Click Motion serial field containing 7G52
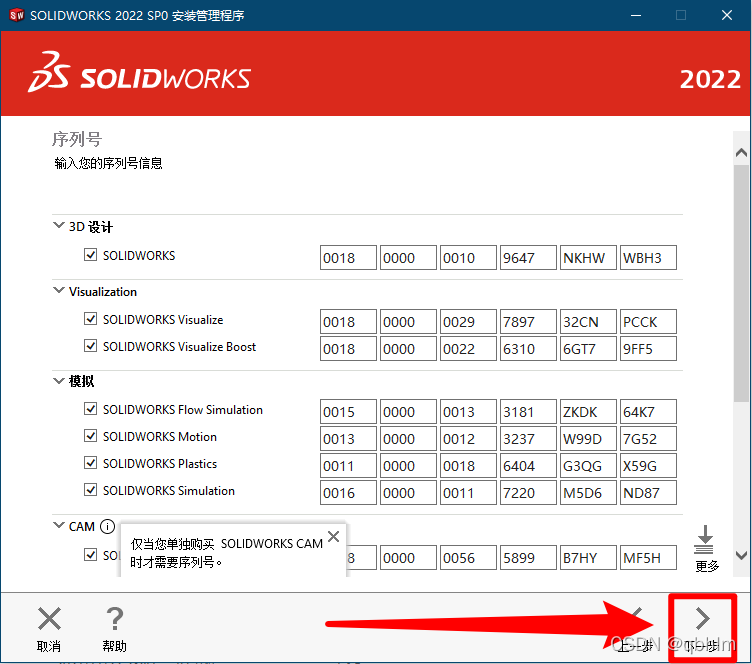 (648, 439)
